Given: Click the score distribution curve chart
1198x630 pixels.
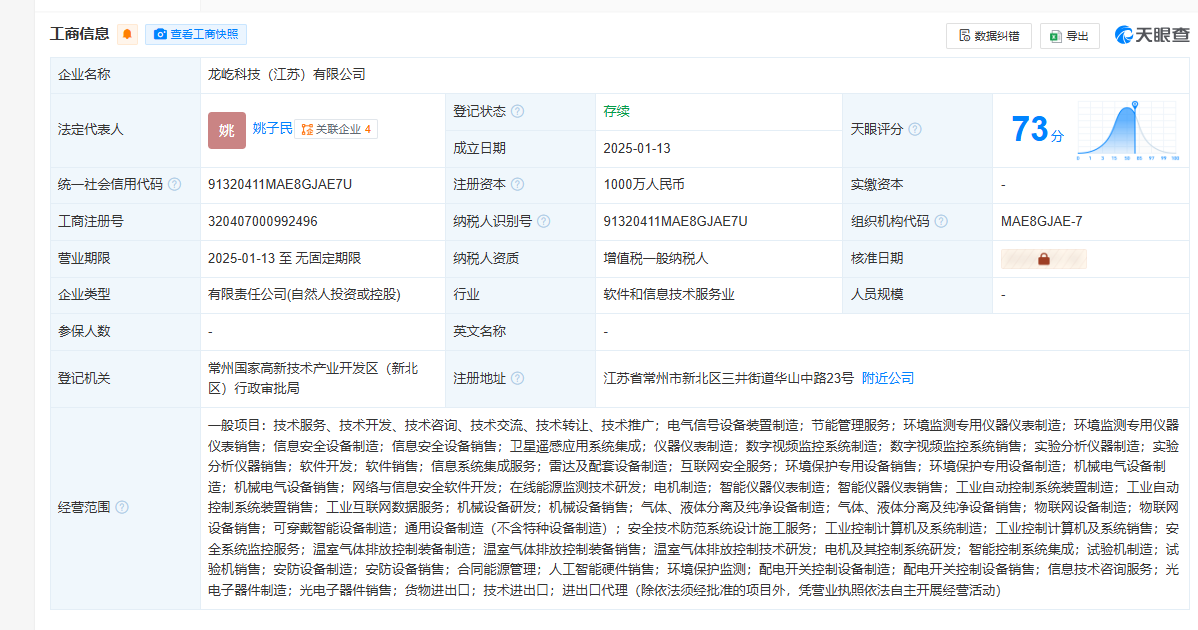Looking at the screenshot, I should tap(1128, 131).
